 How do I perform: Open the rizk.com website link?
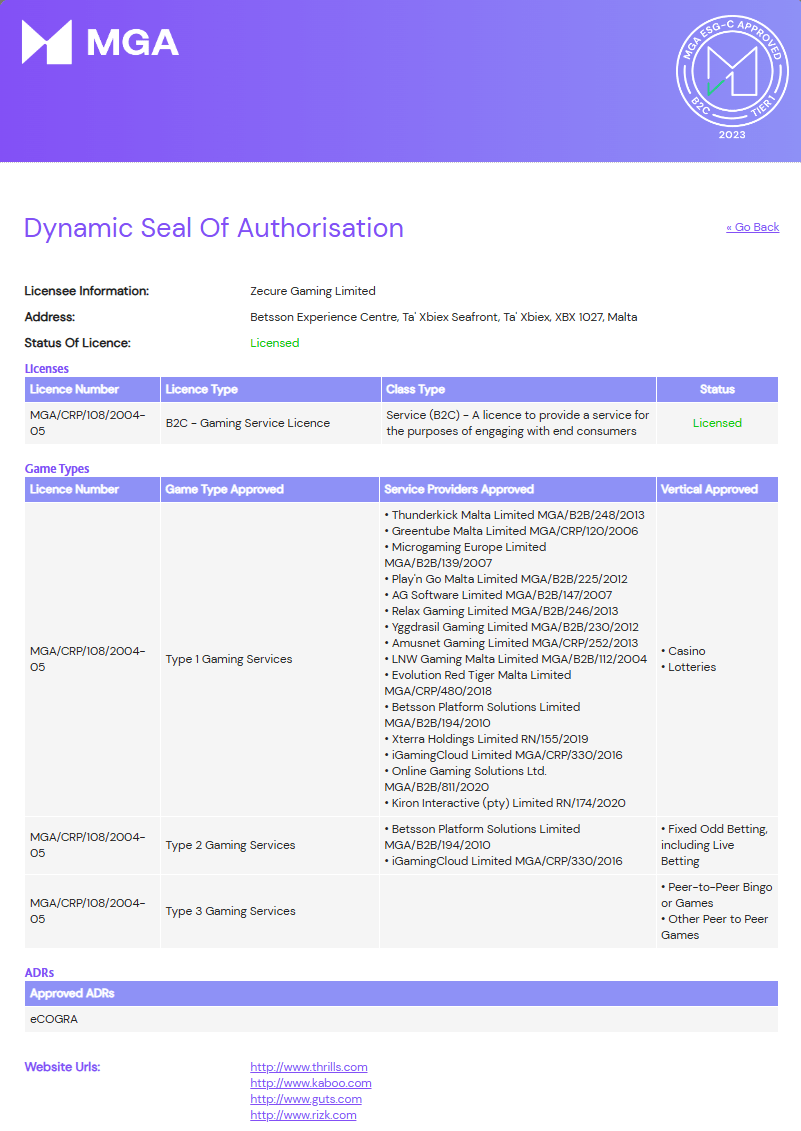(303, 1115)
